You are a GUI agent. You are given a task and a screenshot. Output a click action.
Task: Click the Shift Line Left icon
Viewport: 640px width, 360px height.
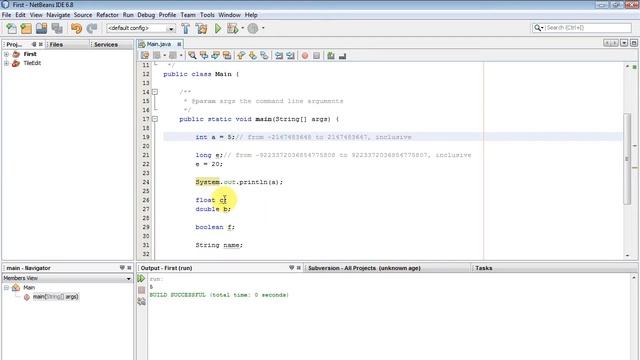279,56
